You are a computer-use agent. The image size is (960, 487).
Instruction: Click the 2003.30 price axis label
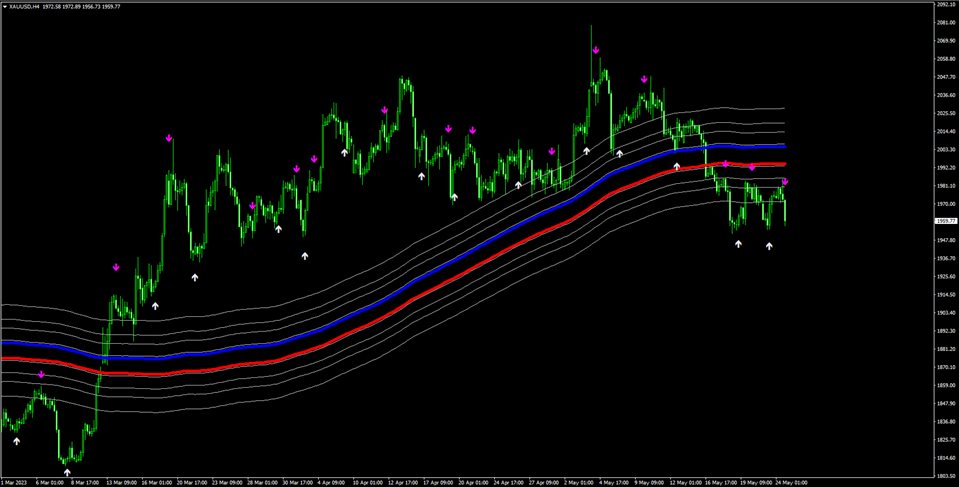click(x=947, y=149)
